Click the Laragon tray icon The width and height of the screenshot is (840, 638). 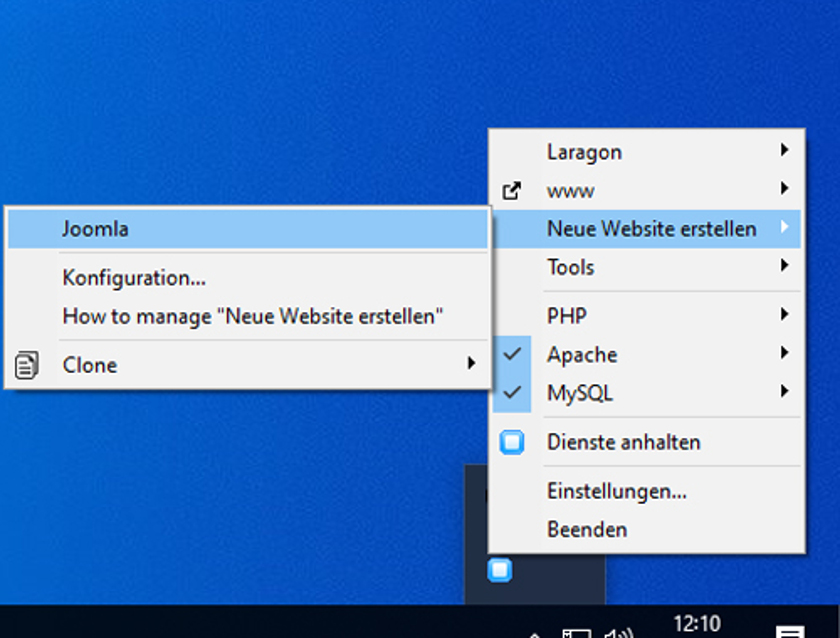pyautogui.click(x=500, y=570)
